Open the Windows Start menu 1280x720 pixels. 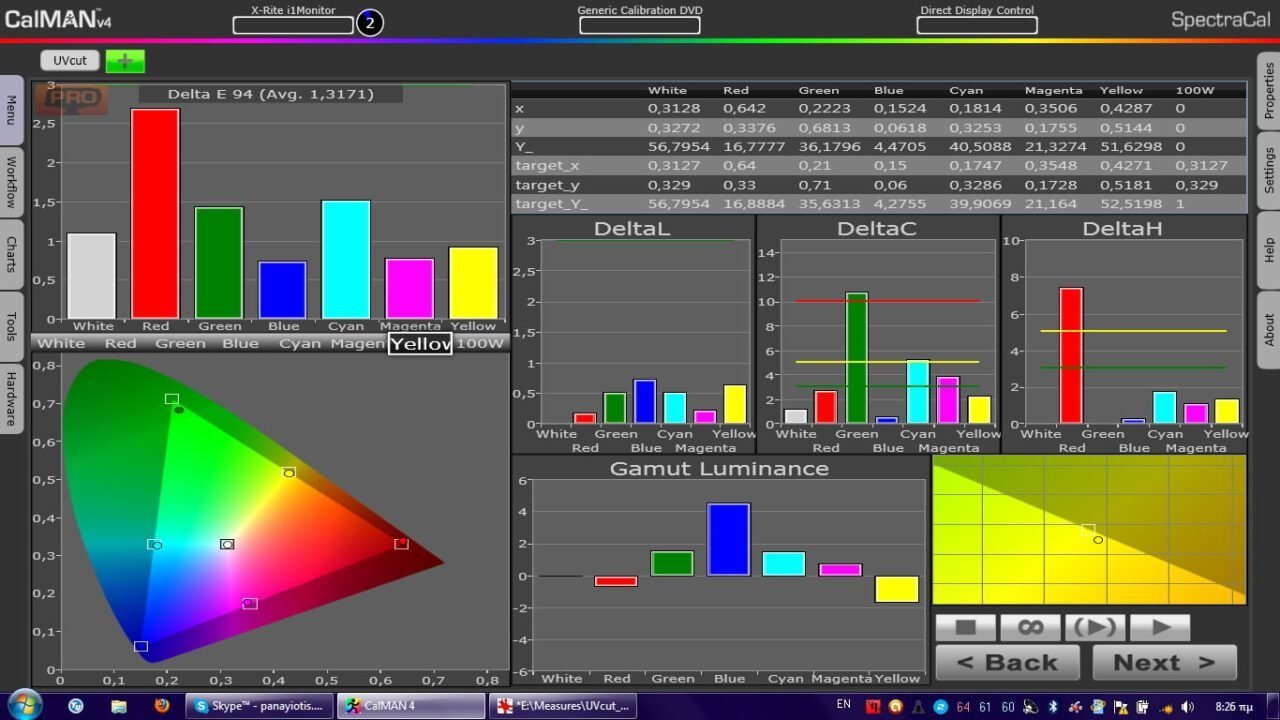(23, 704)
